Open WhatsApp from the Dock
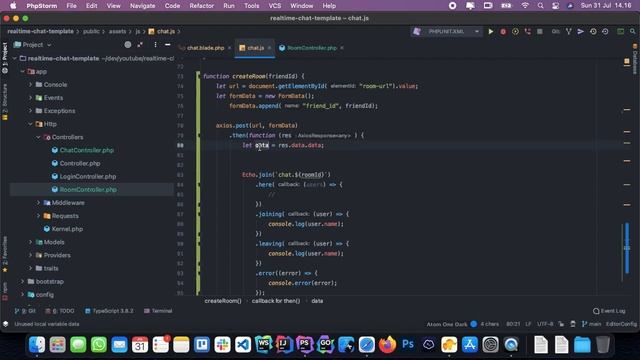This screenshot has height=360, width=640. click(99, 344)
